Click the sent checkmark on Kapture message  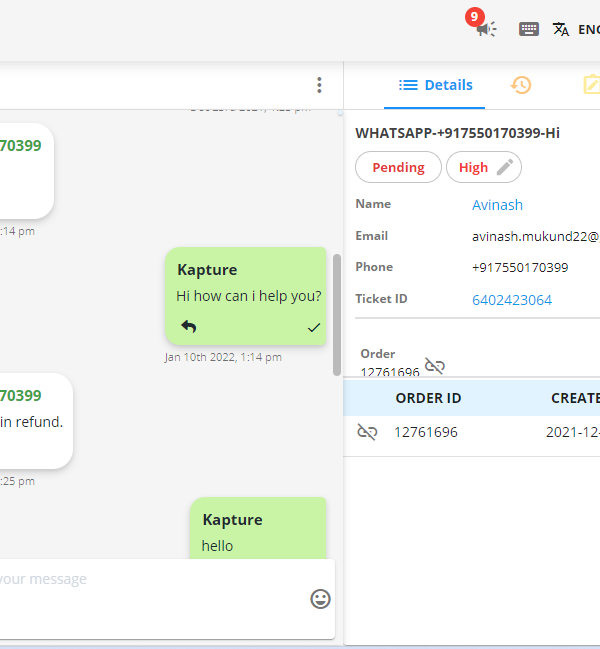click(314, 327)
